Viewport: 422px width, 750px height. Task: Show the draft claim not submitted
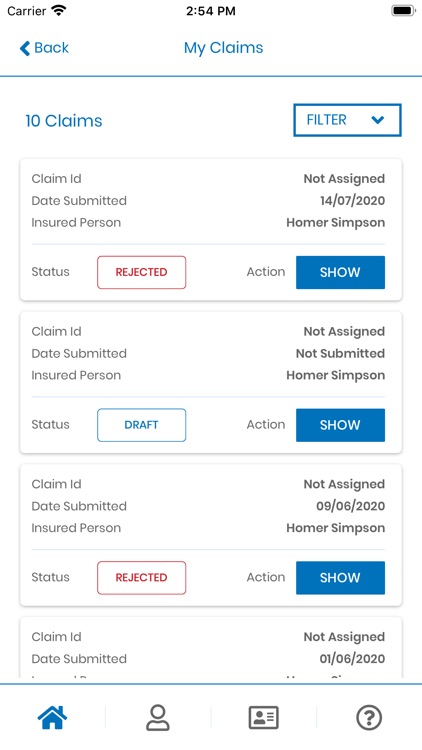340,425
